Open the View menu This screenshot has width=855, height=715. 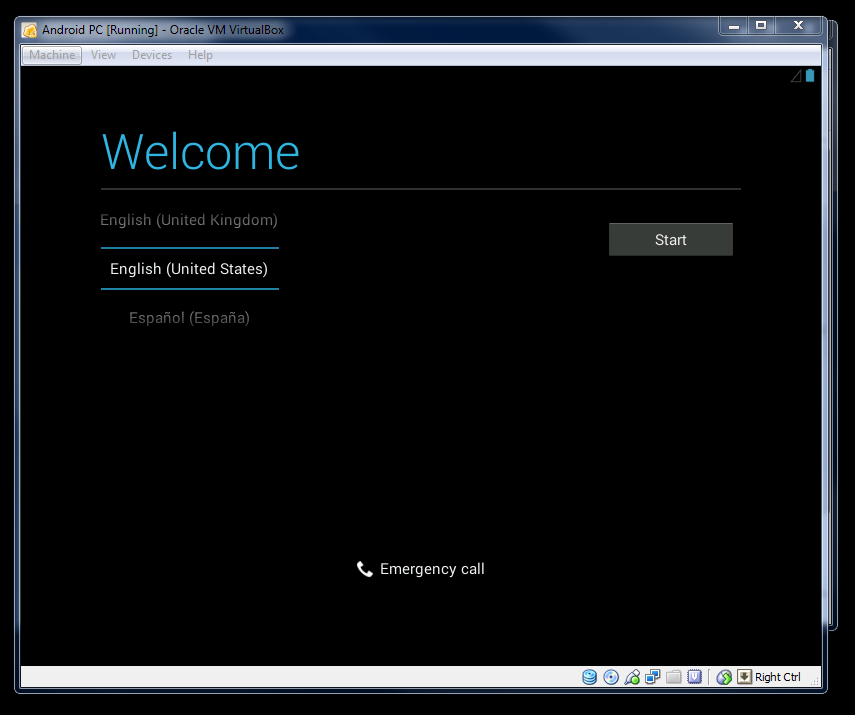(103, 55)
